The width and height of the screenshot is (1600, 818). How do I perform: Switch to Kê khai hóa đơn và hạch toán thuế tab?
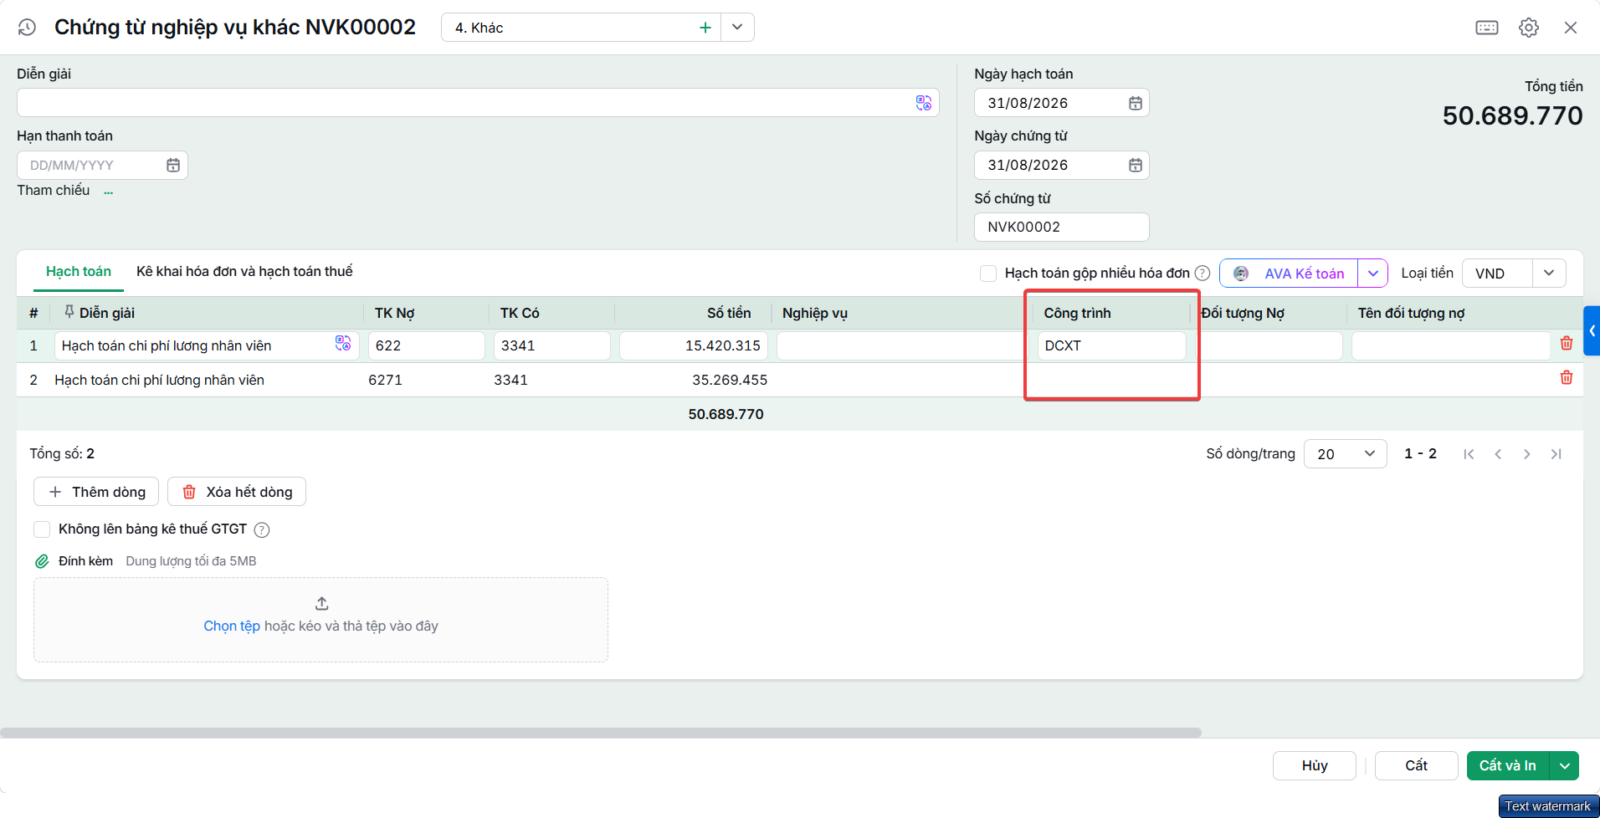point(245,272)
